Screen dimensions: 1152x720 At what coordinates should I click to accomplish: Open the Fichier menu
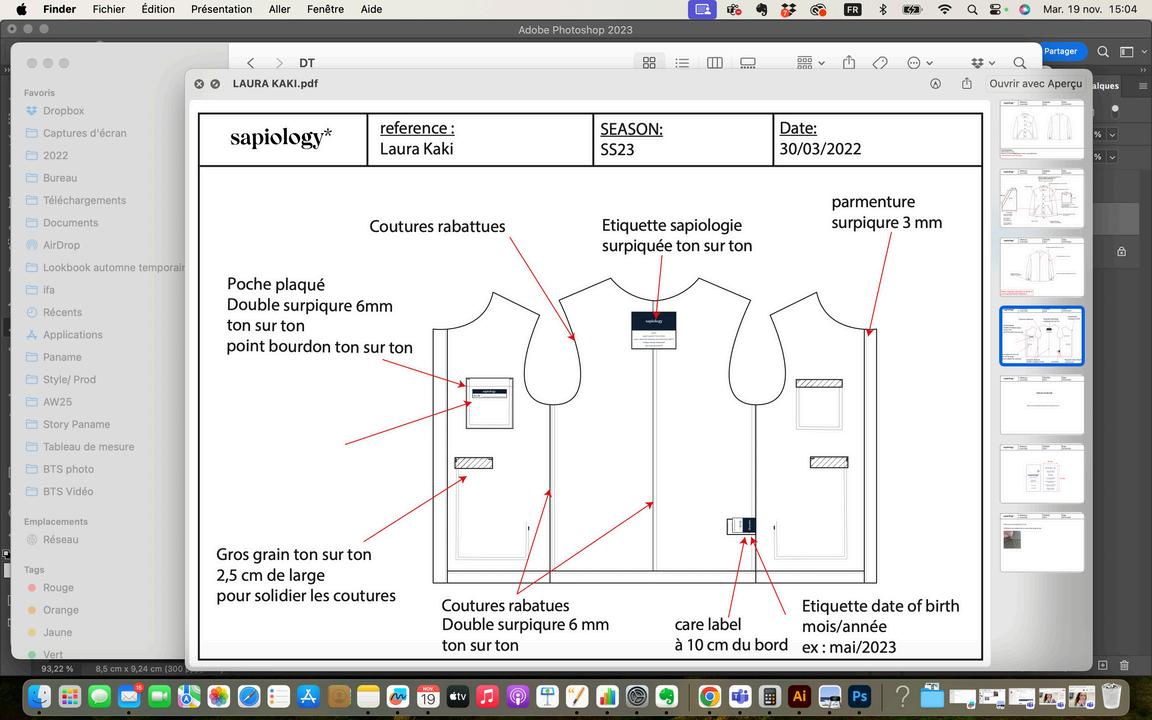tap(109, 10)
